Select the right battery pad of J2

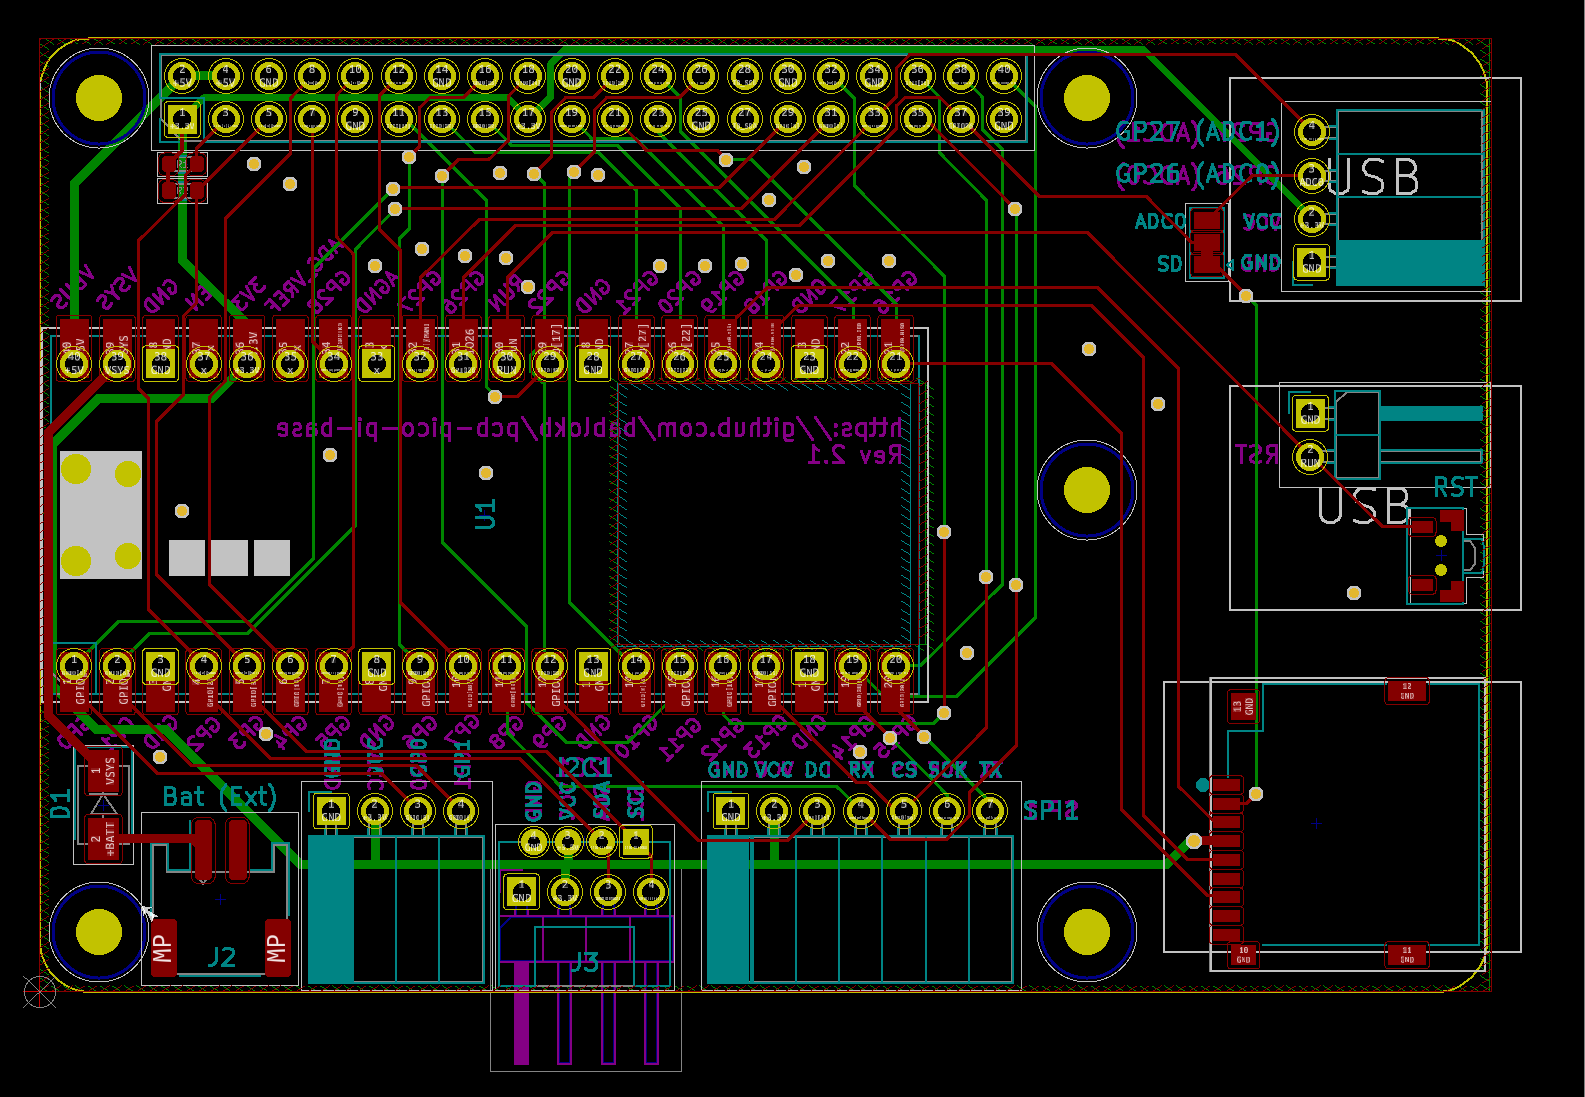[x=238, y=849]
